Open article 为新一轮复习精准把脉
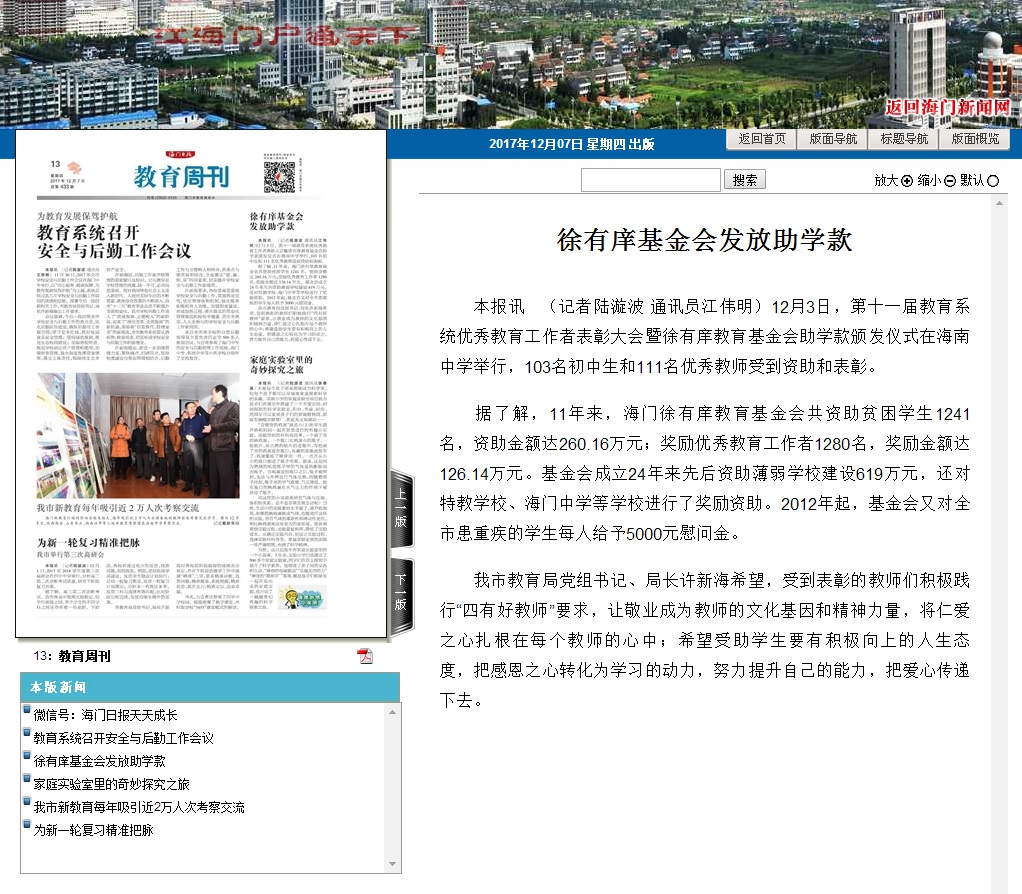Image resolution: width=1022 pixels, height=894 pixels. tap(93, 830)
